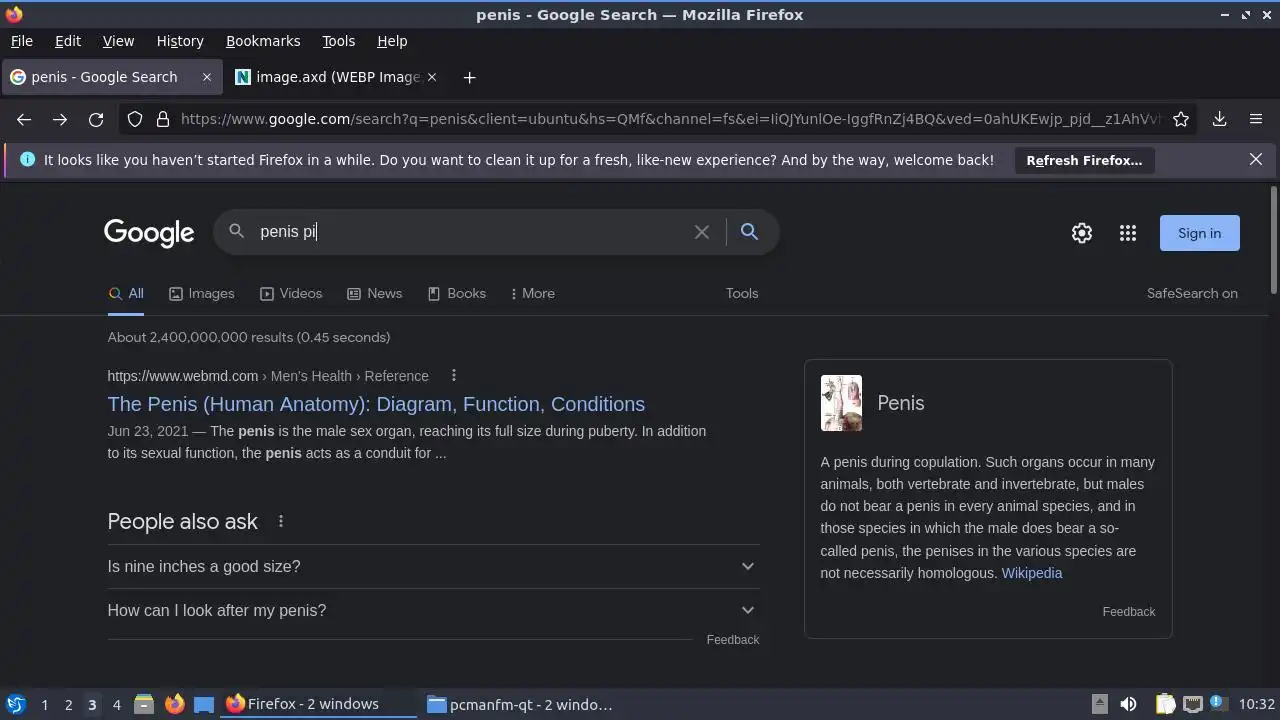Screen dimensions: 1280x720
Task: Expand 'How can I look after my penis?' question
Action: coord(433,610)
